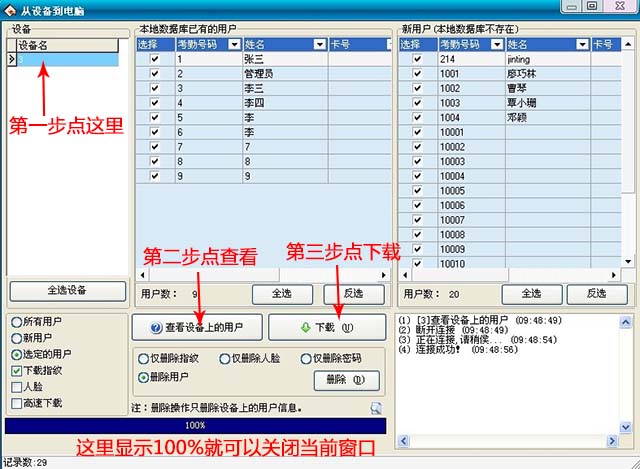Click 全选 under the new users table
This screenshot has height=469, width=640.
[531, 294]
